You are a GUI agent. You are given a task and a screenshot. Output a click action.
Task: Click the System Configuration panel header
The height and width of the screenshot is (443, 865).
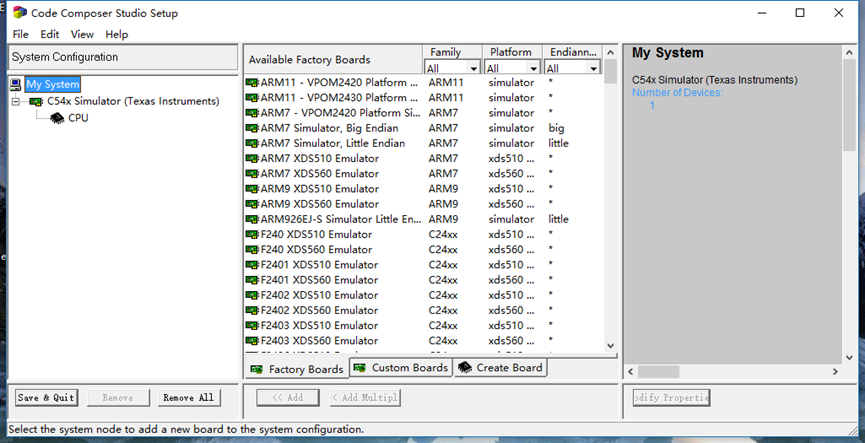coord(123,57)
